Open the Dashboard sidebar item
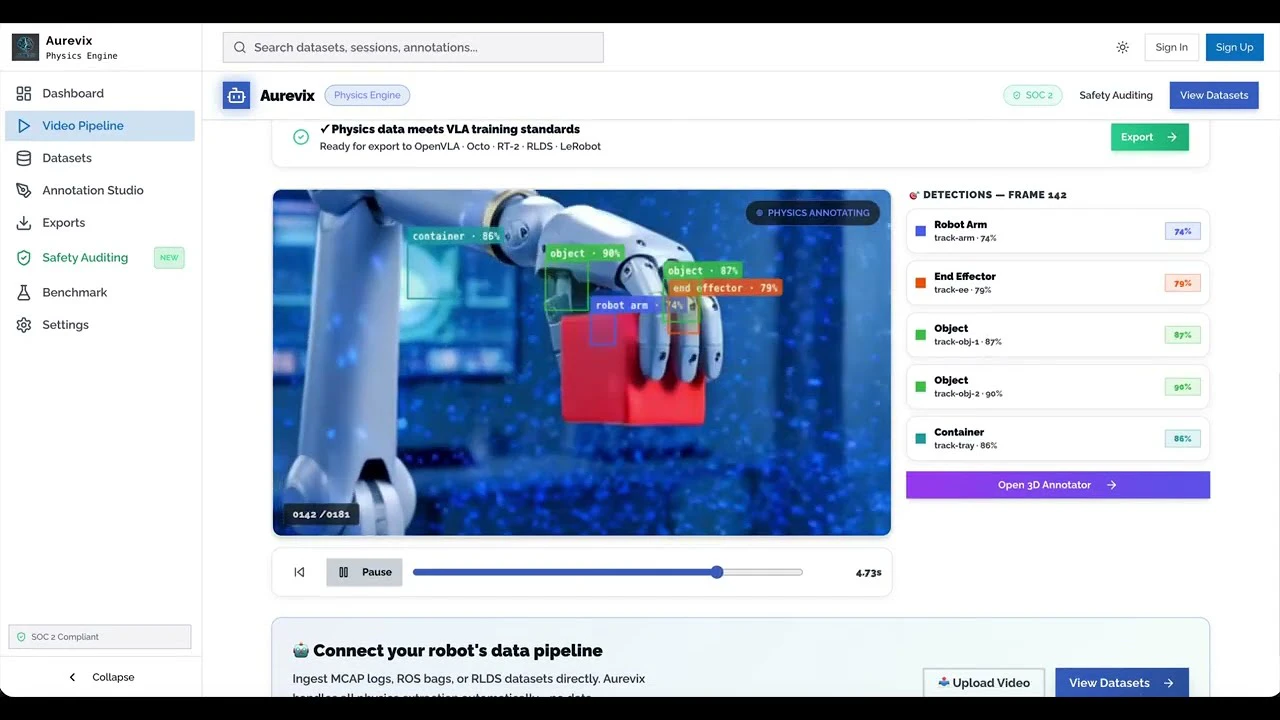 coord(100,93)
